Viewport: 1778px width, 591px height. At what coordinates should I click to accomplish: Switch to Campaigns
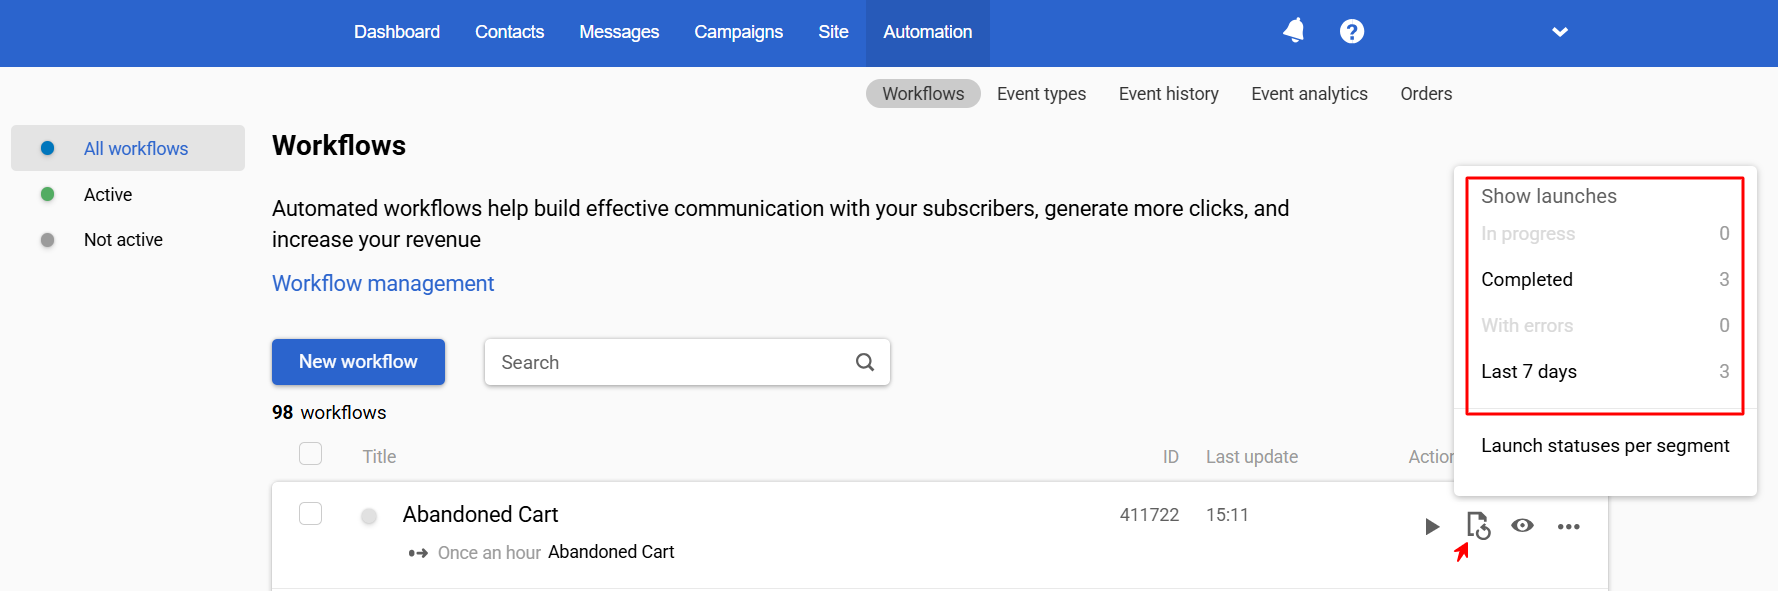coord(739,32)
